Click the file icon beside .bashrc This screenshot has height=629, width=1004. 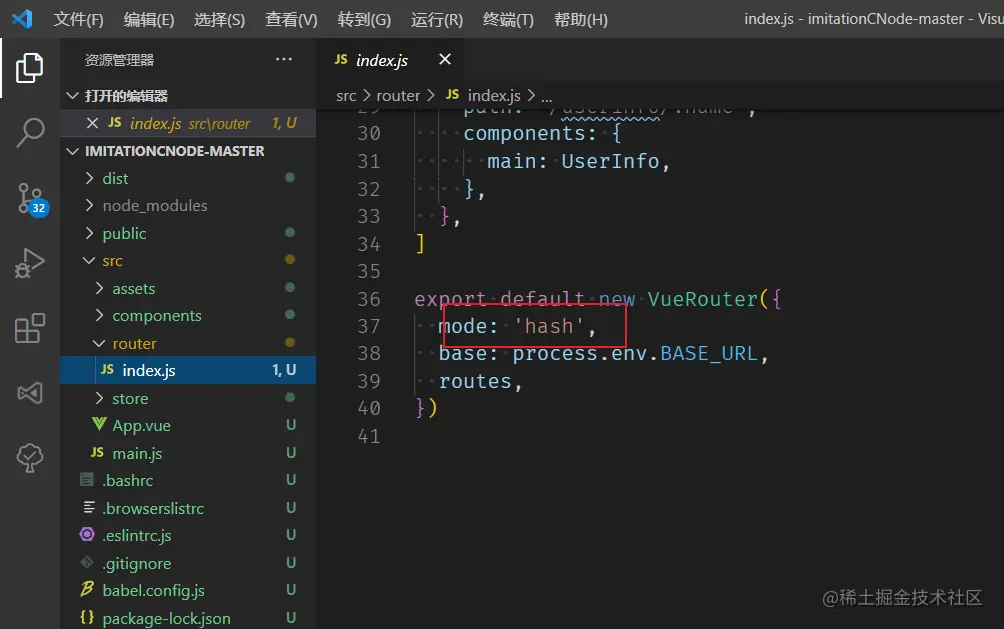pyautogui.click(x=87, y=480)
